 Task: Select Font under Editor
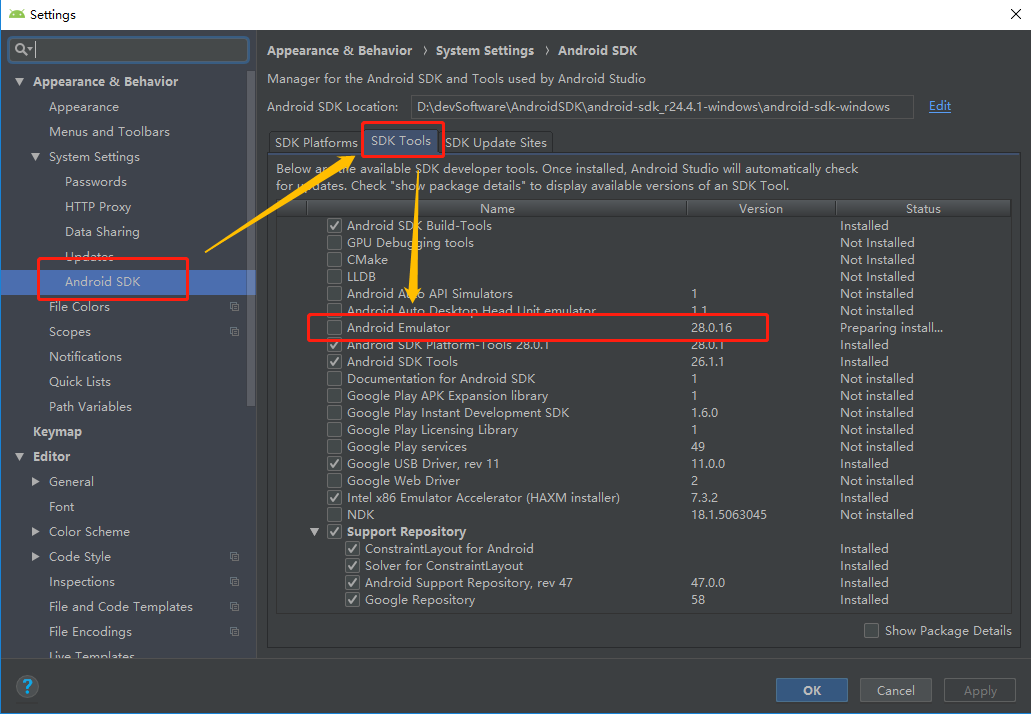coord(61,506)
